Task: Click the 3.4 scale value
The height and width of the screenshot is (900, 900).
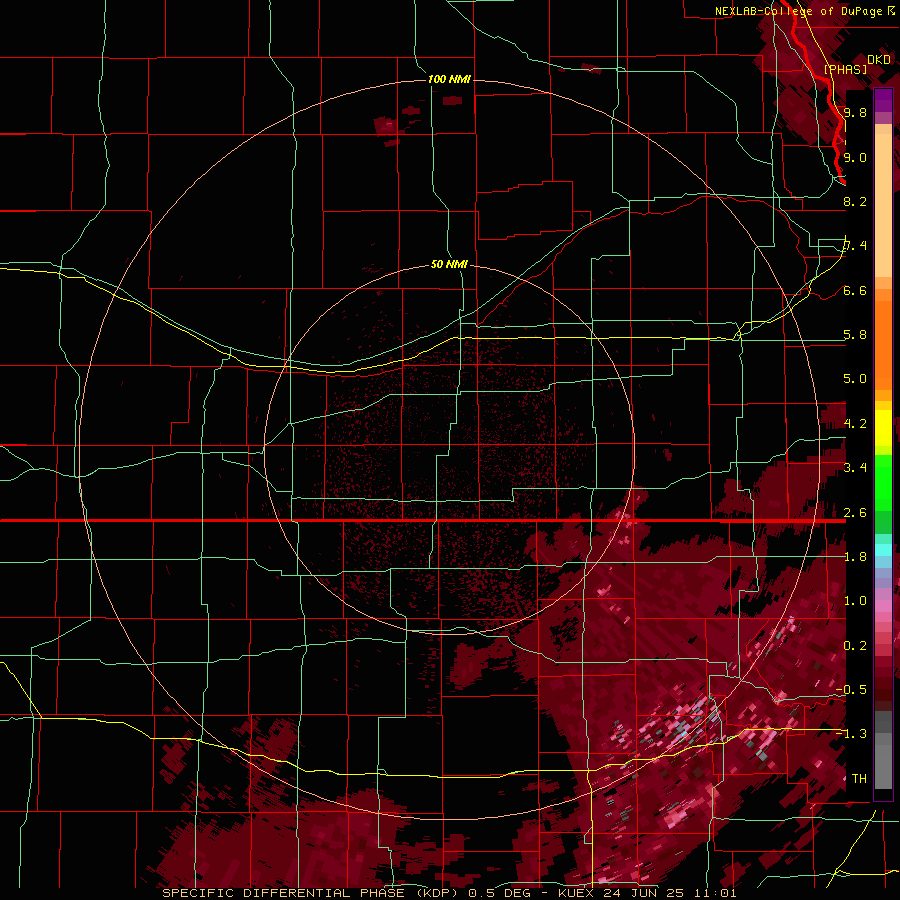Action: coord(855,468)
